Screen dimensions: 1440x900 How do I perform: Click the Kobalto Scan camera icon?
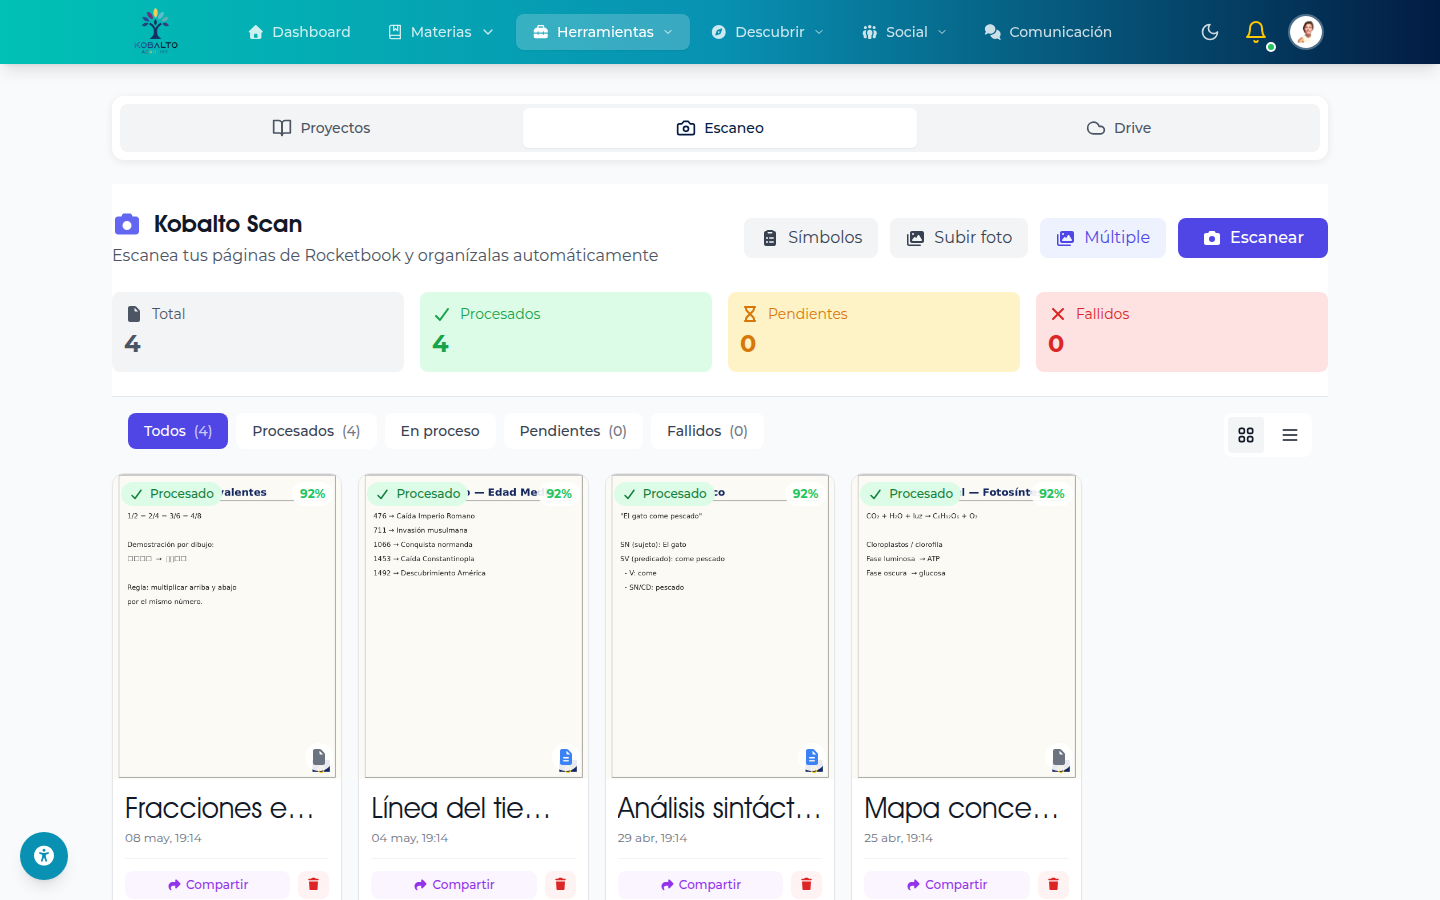[127, 224]
